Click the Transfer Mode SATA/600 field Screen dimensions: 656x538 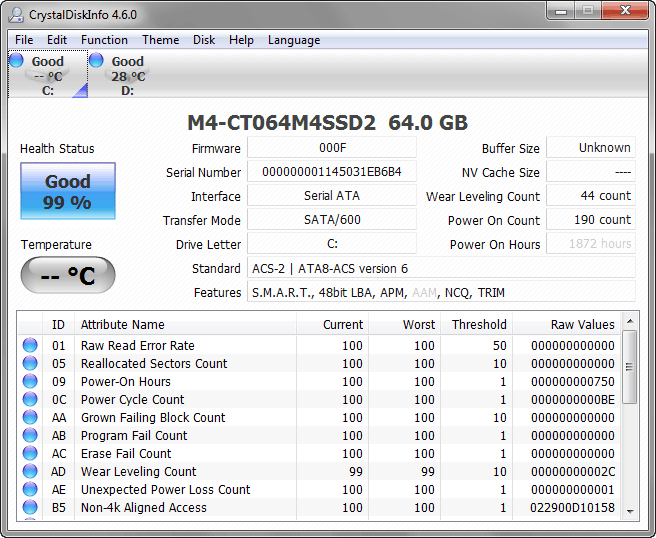point(332,220)
